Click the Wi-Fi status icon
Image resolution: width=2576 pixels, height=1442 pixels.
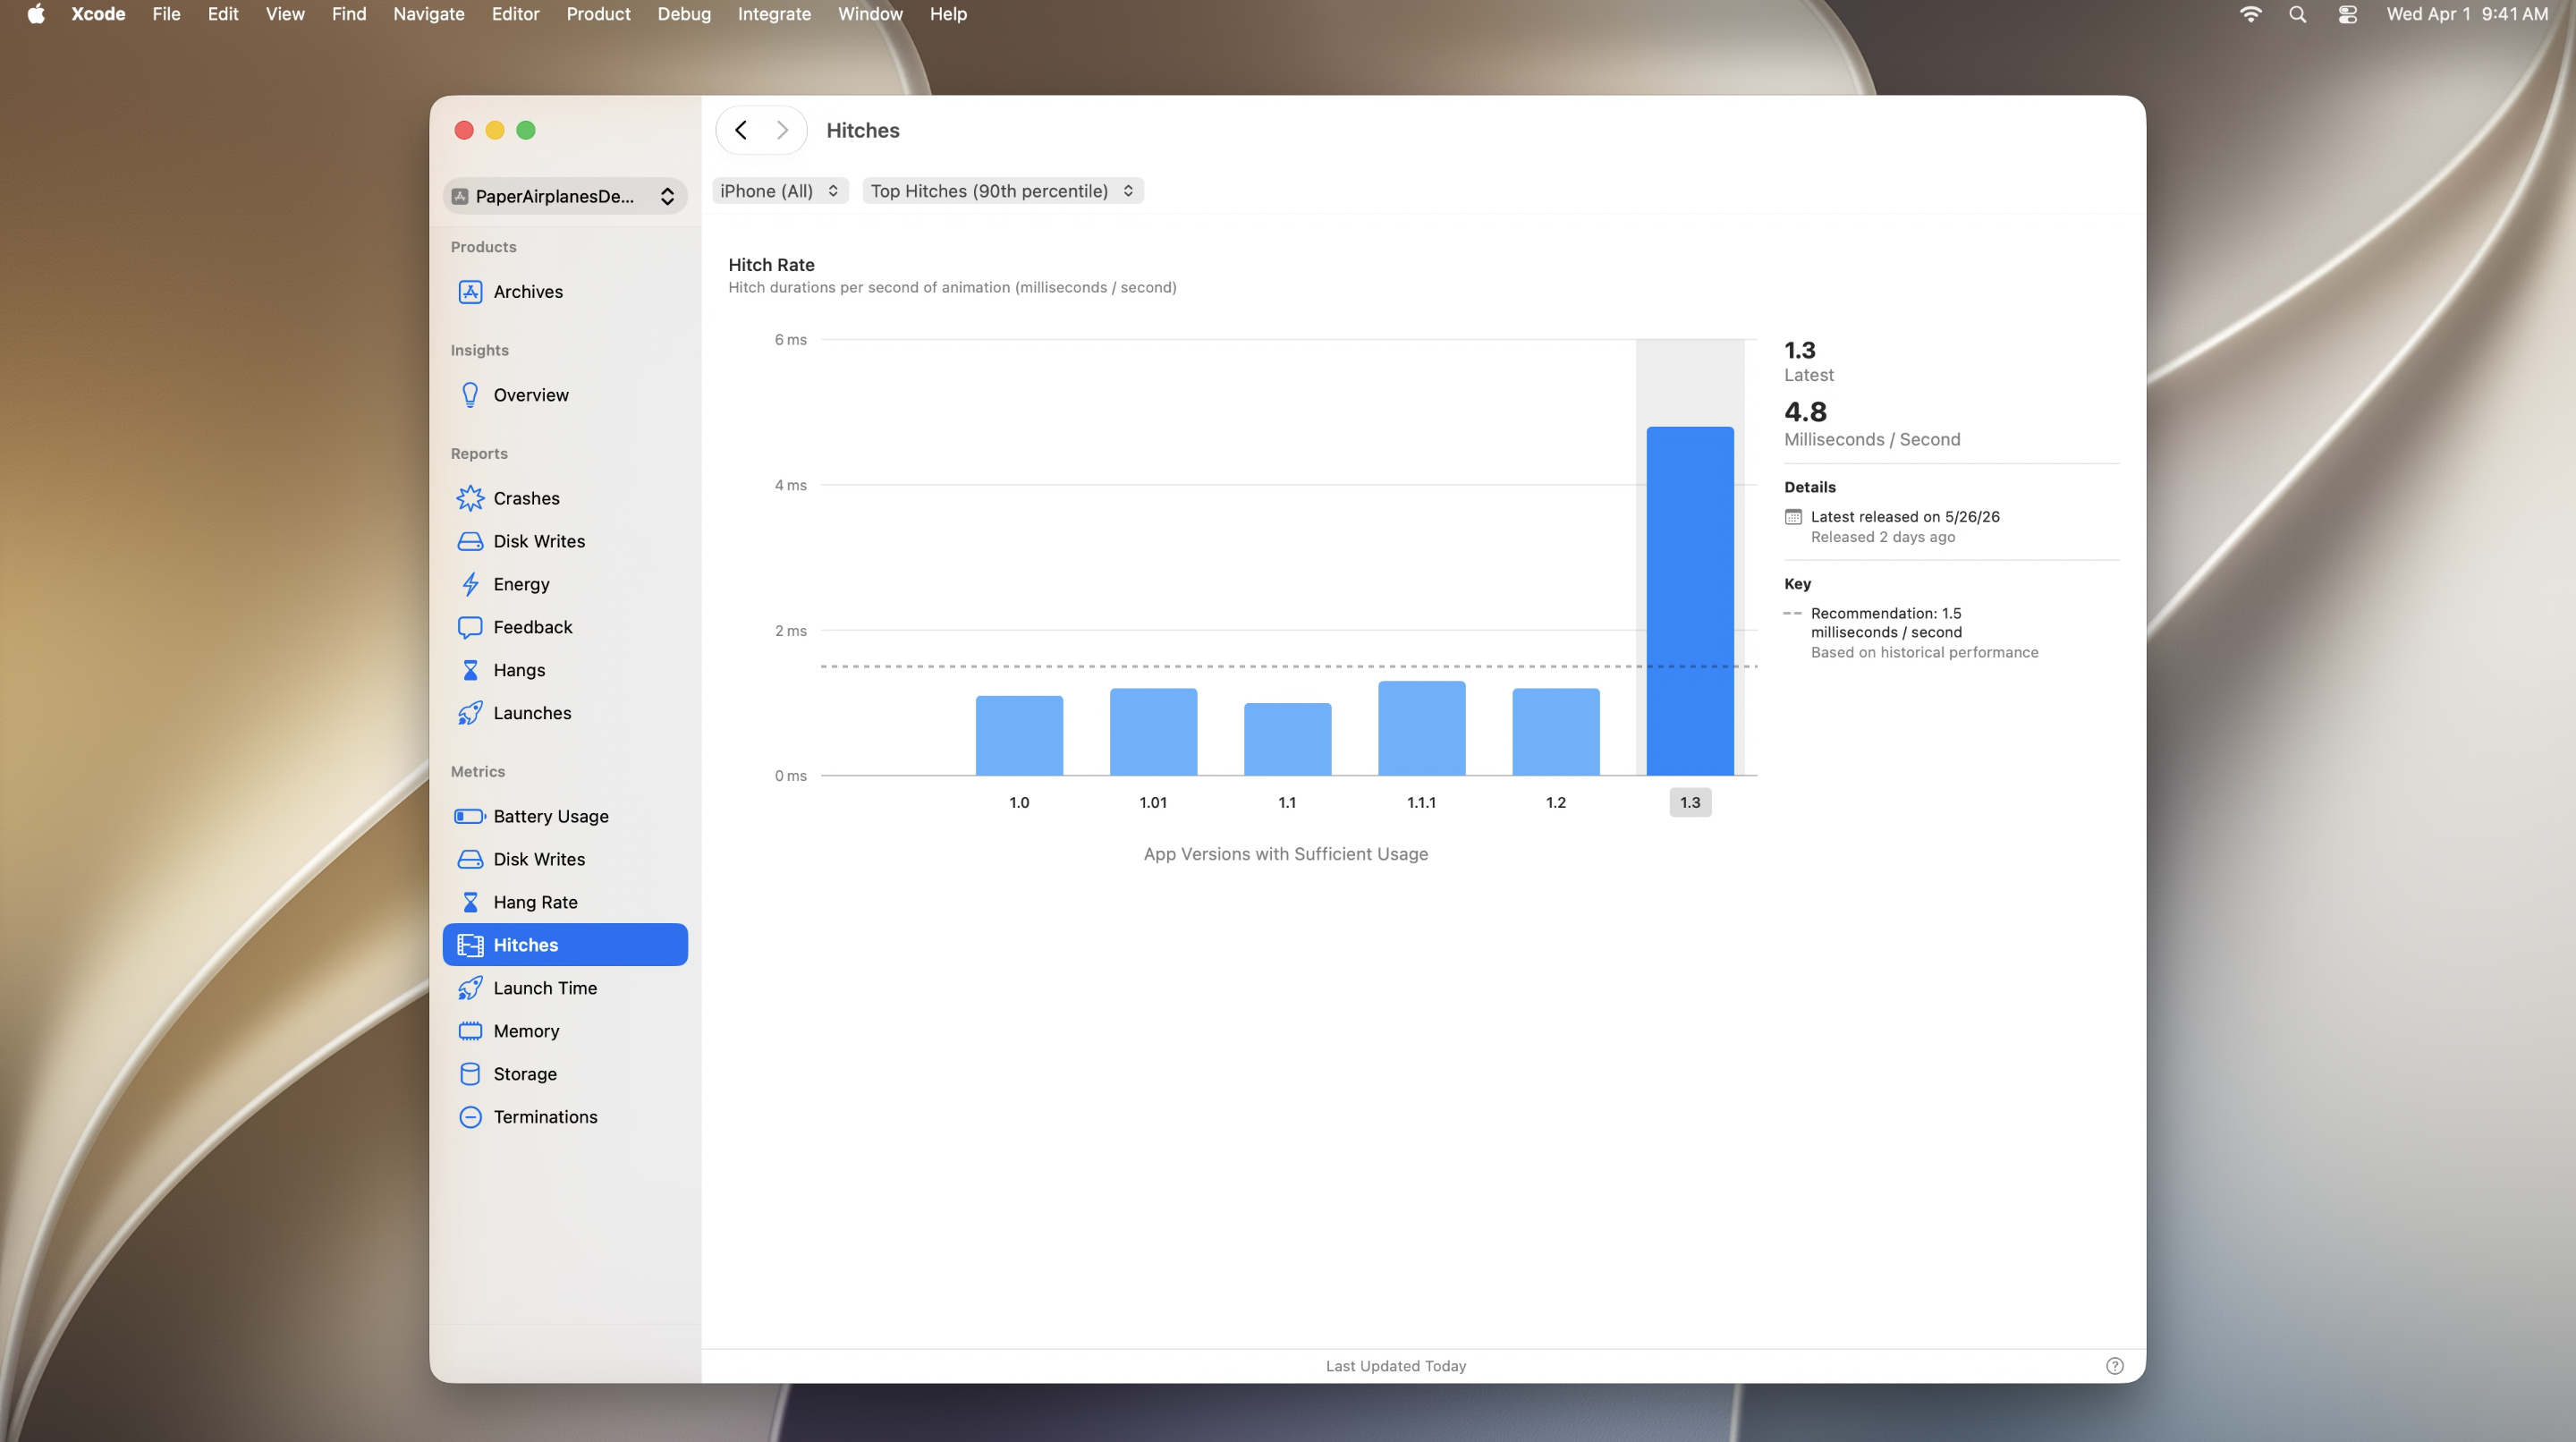pyautogui.click(x=2250, y=14)
